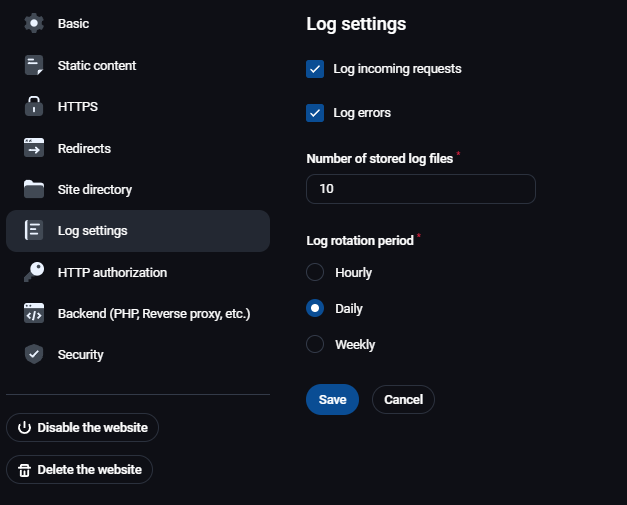Click the Log settings sidebar icon
Viewport: 627px width, 505px height.
(34, 231)
